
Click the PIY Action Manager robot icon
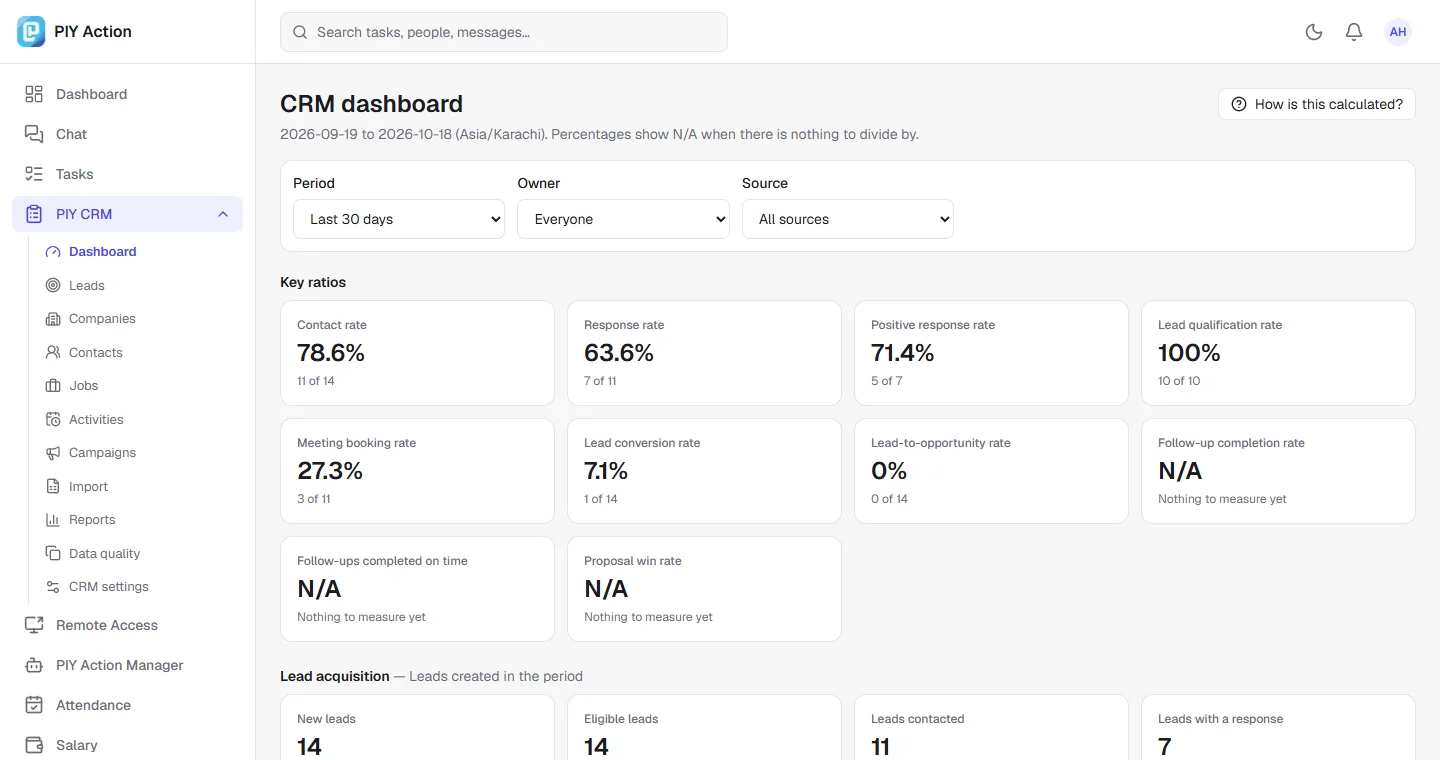point(34,665)
